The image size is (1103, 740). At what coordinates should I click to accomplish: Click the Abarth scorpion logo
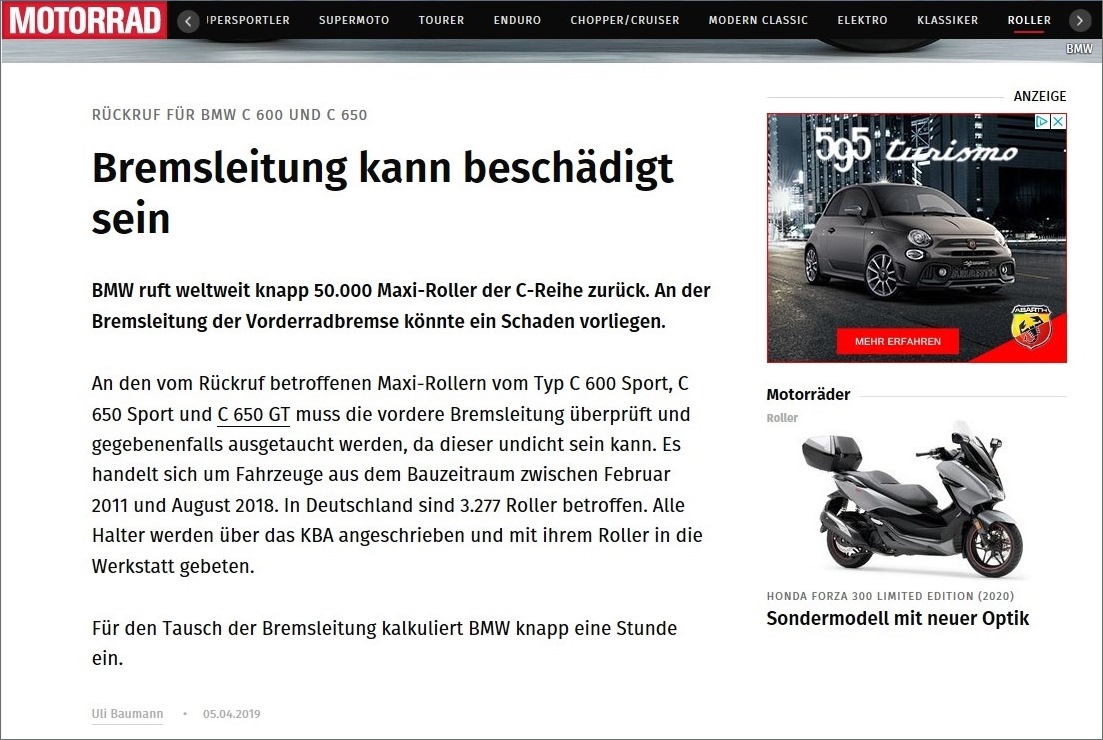pos(1031,326)
